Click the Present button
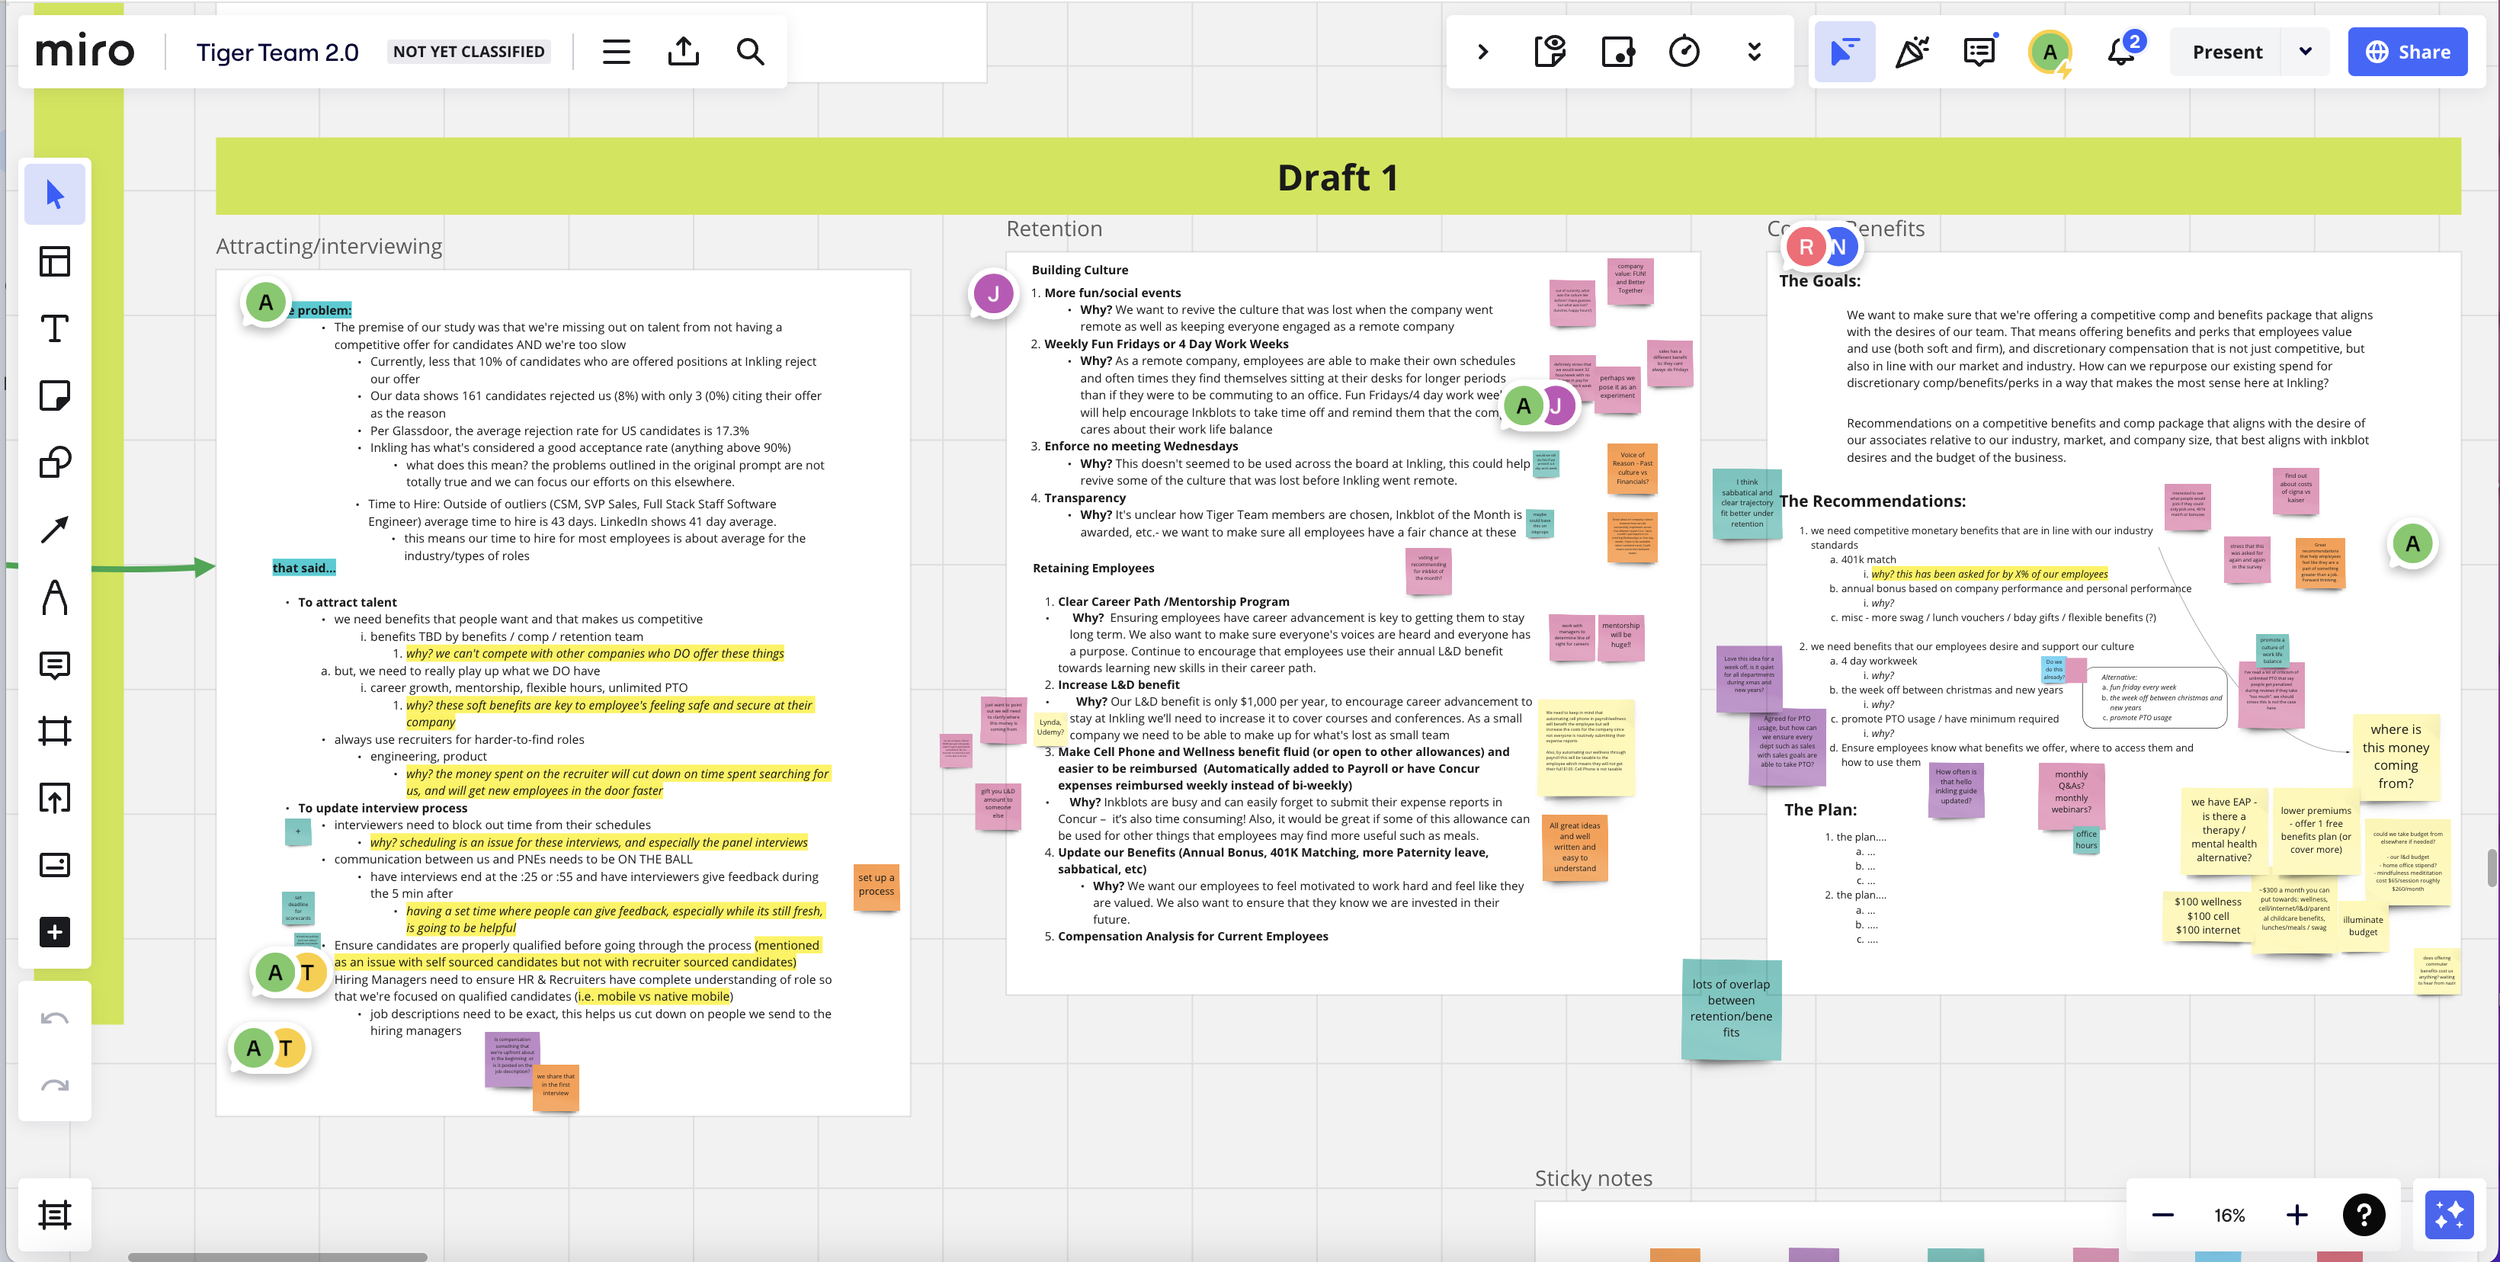2500x1262 pixels. click(x=2226, y=52)
